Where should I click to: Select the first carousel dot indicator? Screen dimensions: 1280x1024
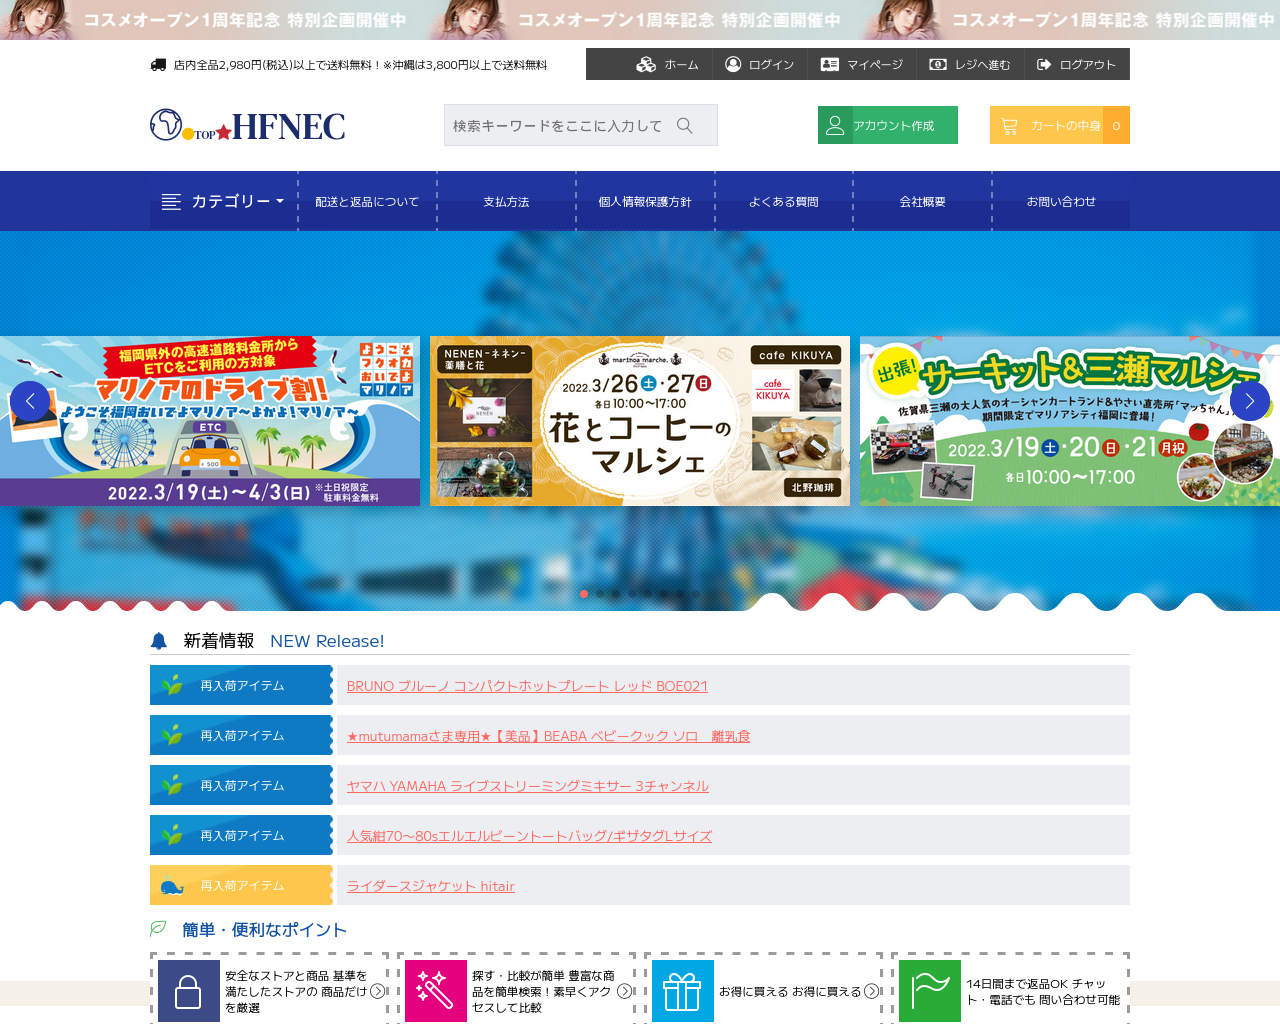(x=584, y=594)
